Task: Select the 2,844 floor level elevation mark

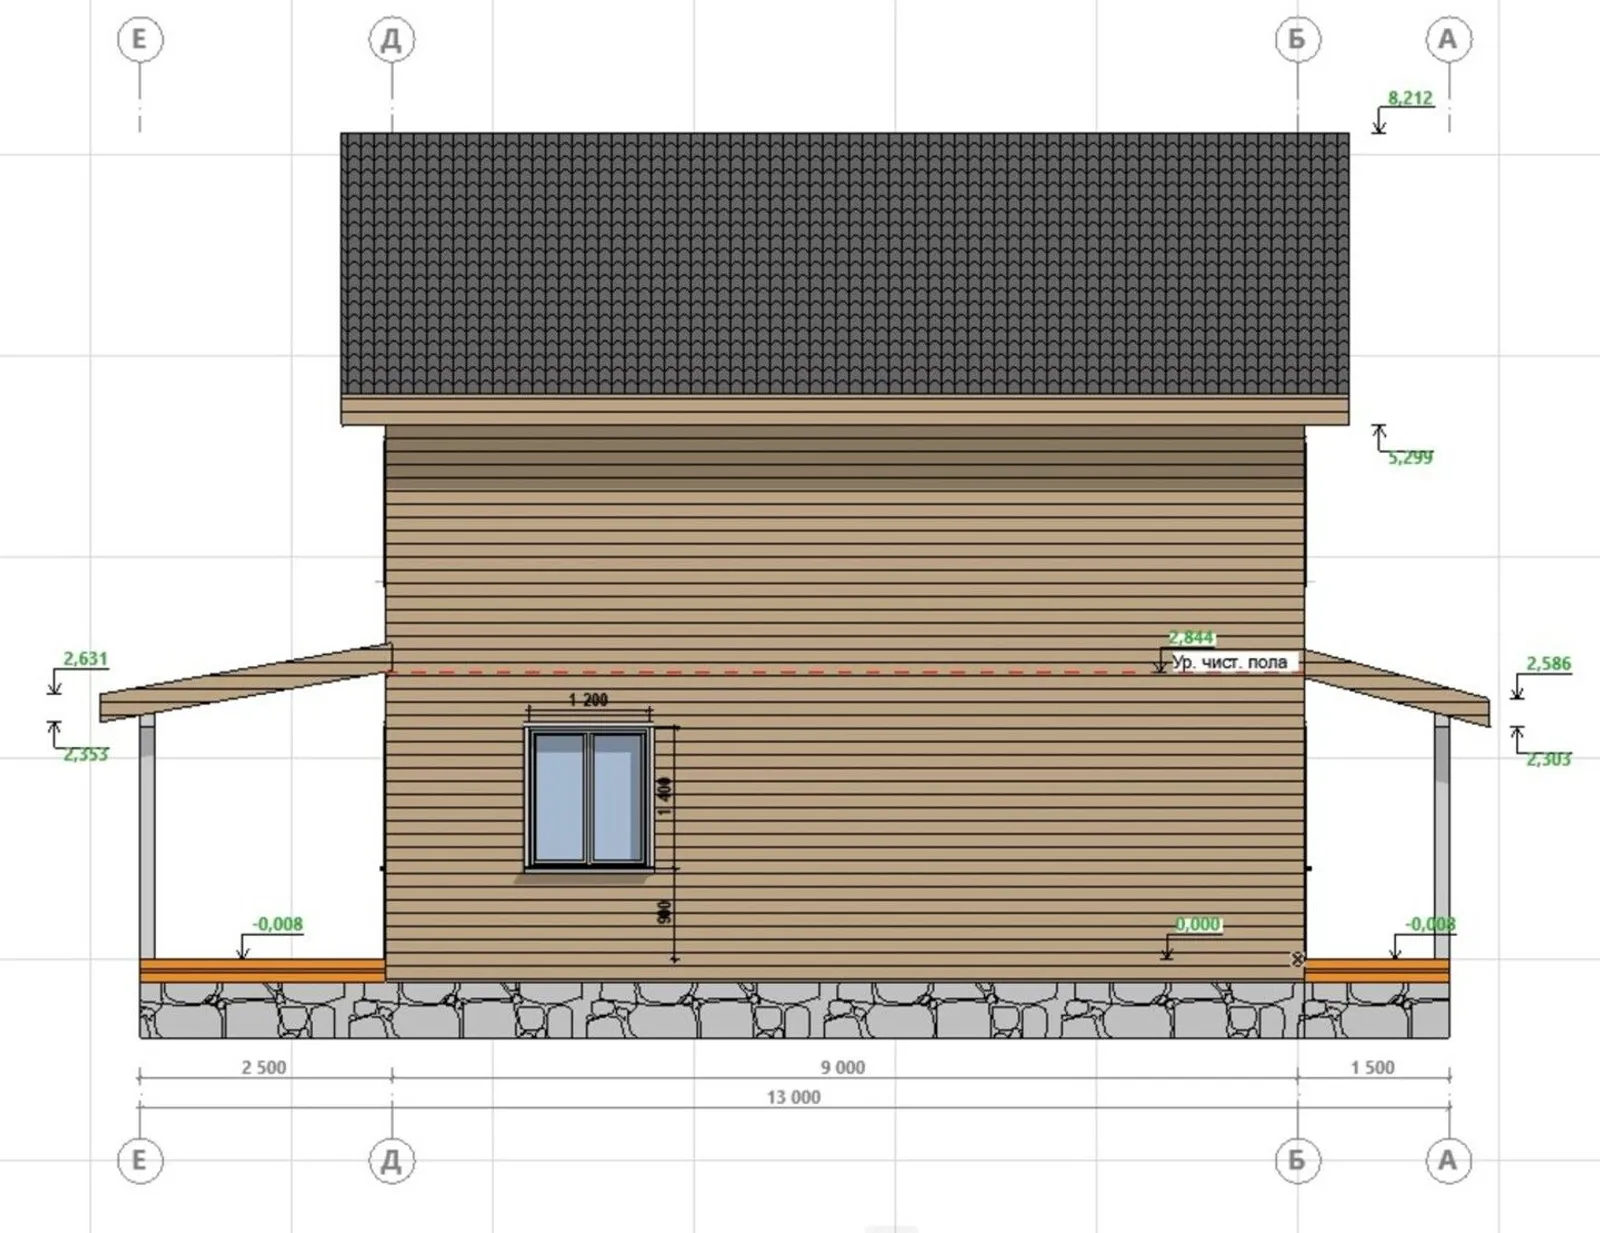Action: [1190, 638]
